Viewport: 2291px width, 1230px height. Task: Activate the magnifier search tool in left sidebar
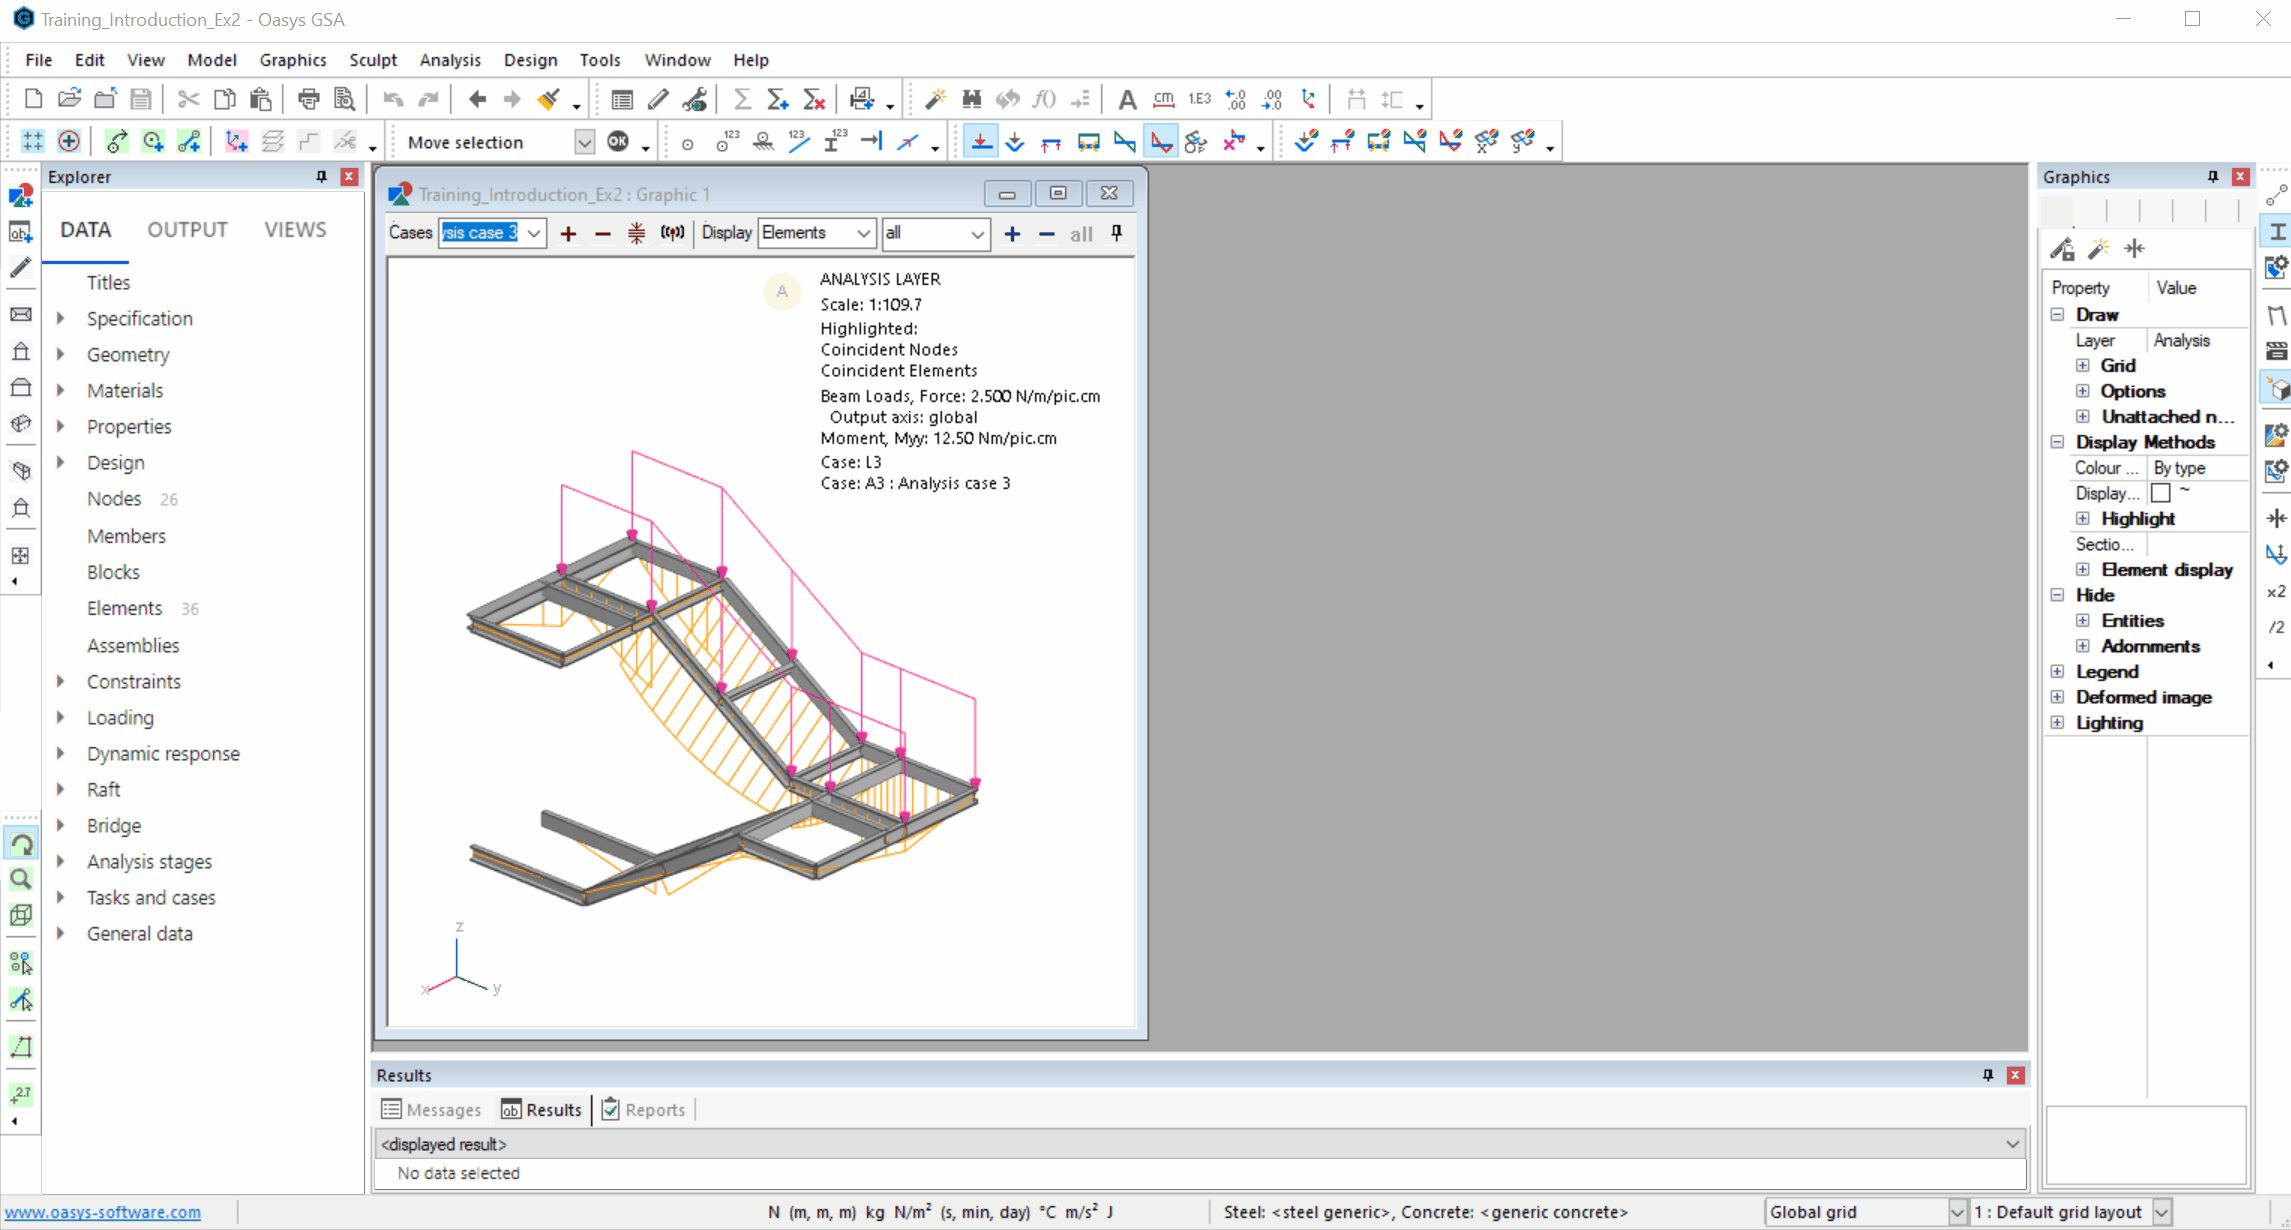pos(20,879)
